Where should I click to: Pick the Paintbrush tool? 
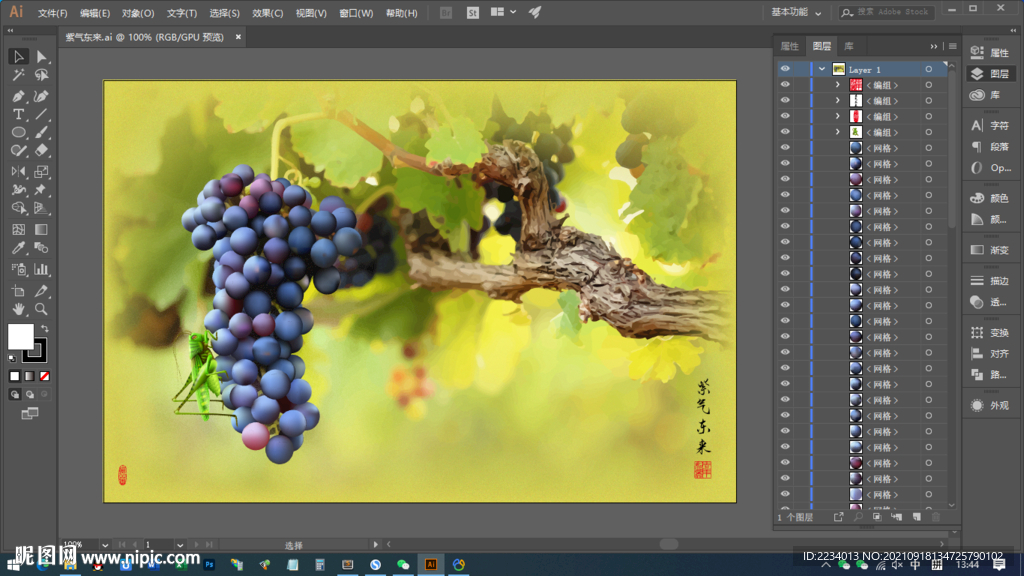pos(41,133)
